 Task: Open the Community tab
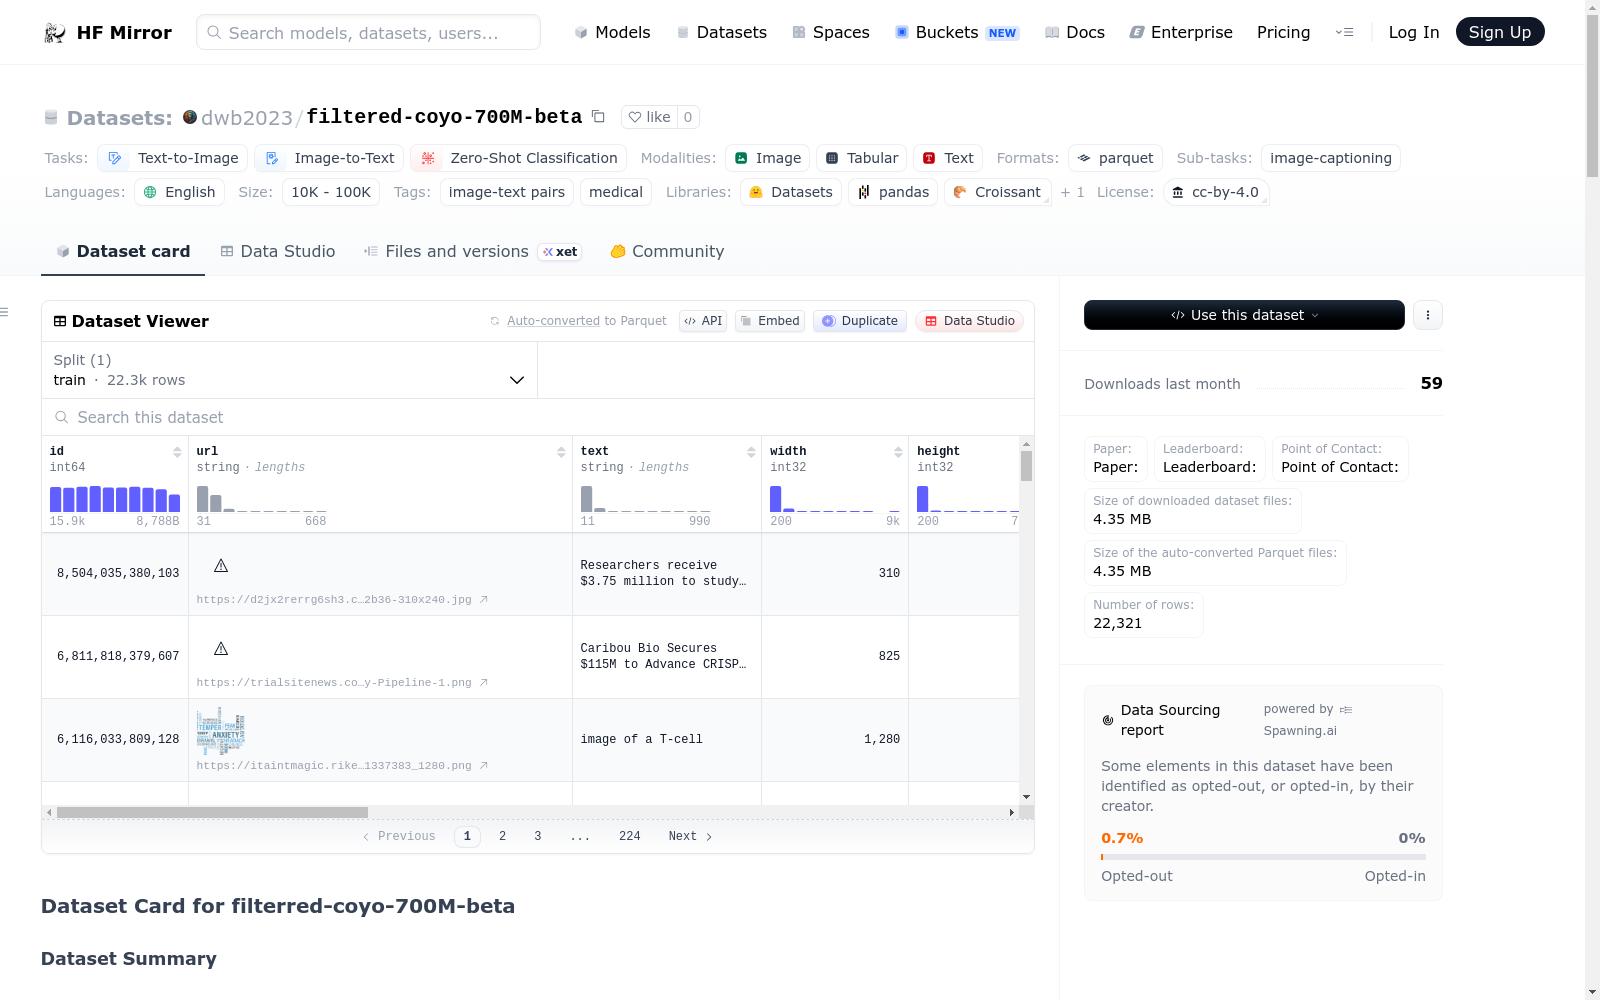point(667,252)
